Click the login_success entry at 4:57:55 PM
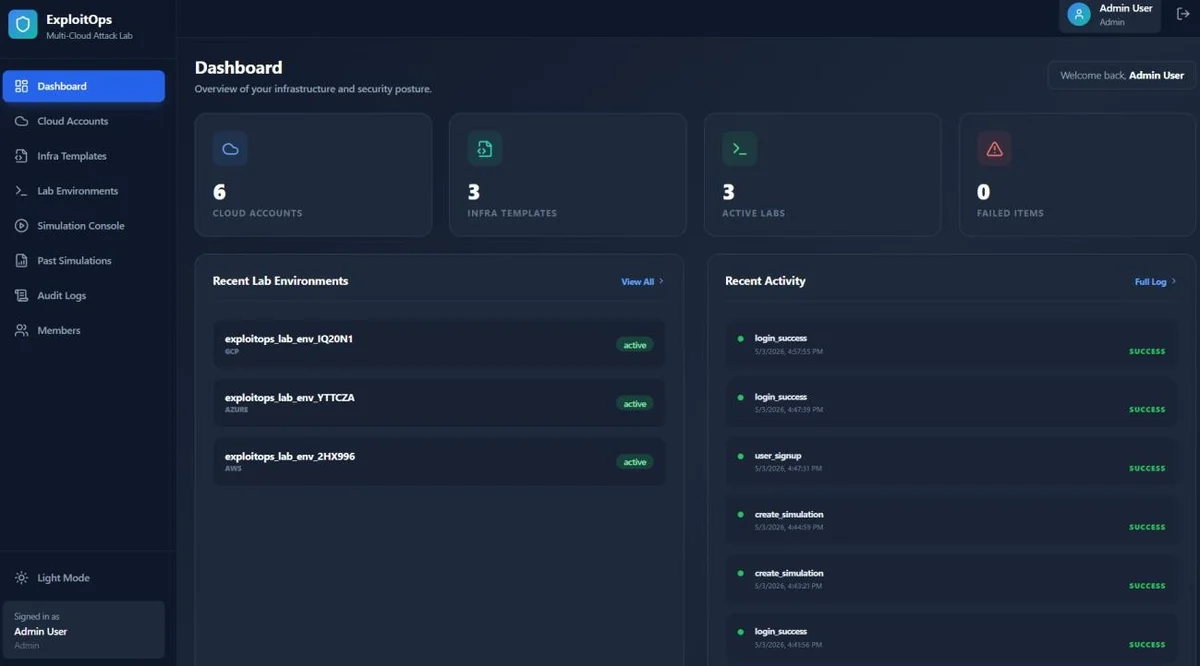 952,345
